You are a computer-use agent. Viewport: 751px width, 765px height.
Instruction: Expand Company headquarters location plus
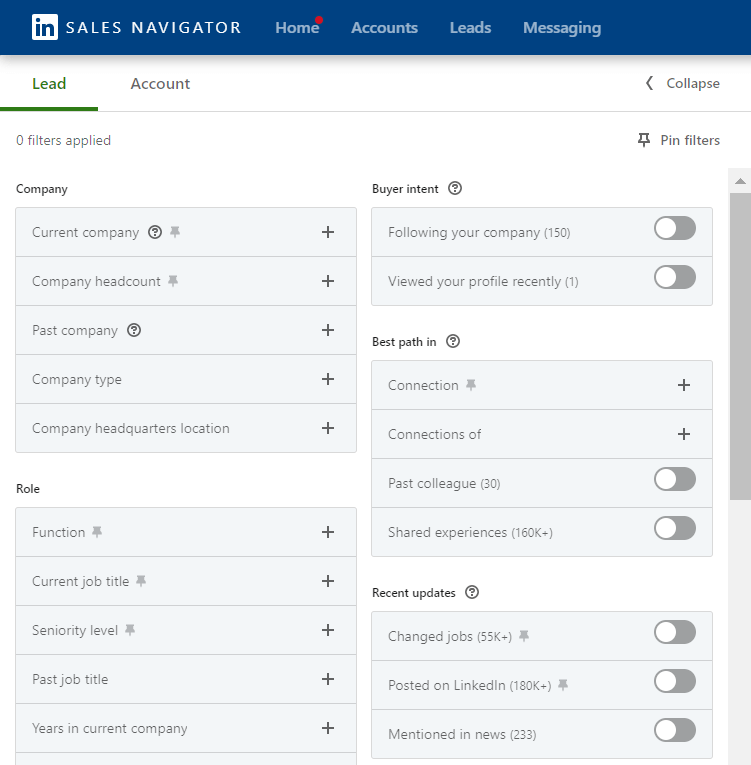coord(328,428)
